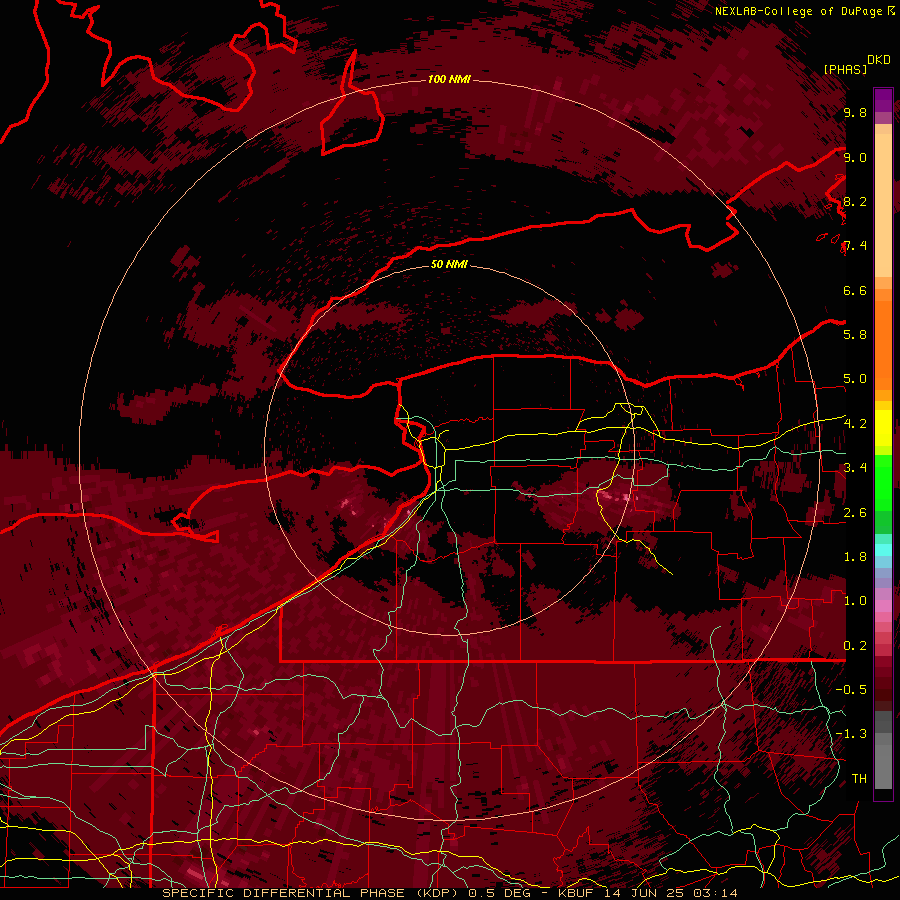Click the "TH" threshold label on the scale
900x900 pixels.
[x=859, y=779]
